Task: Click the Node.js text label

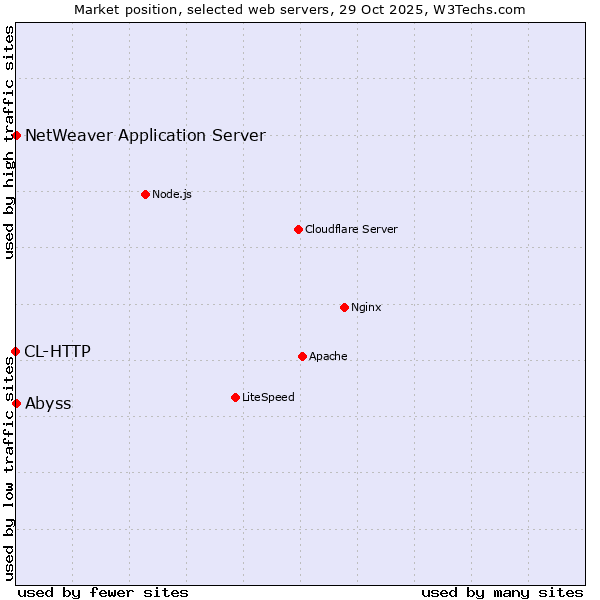Action: [x=172, y=194]
